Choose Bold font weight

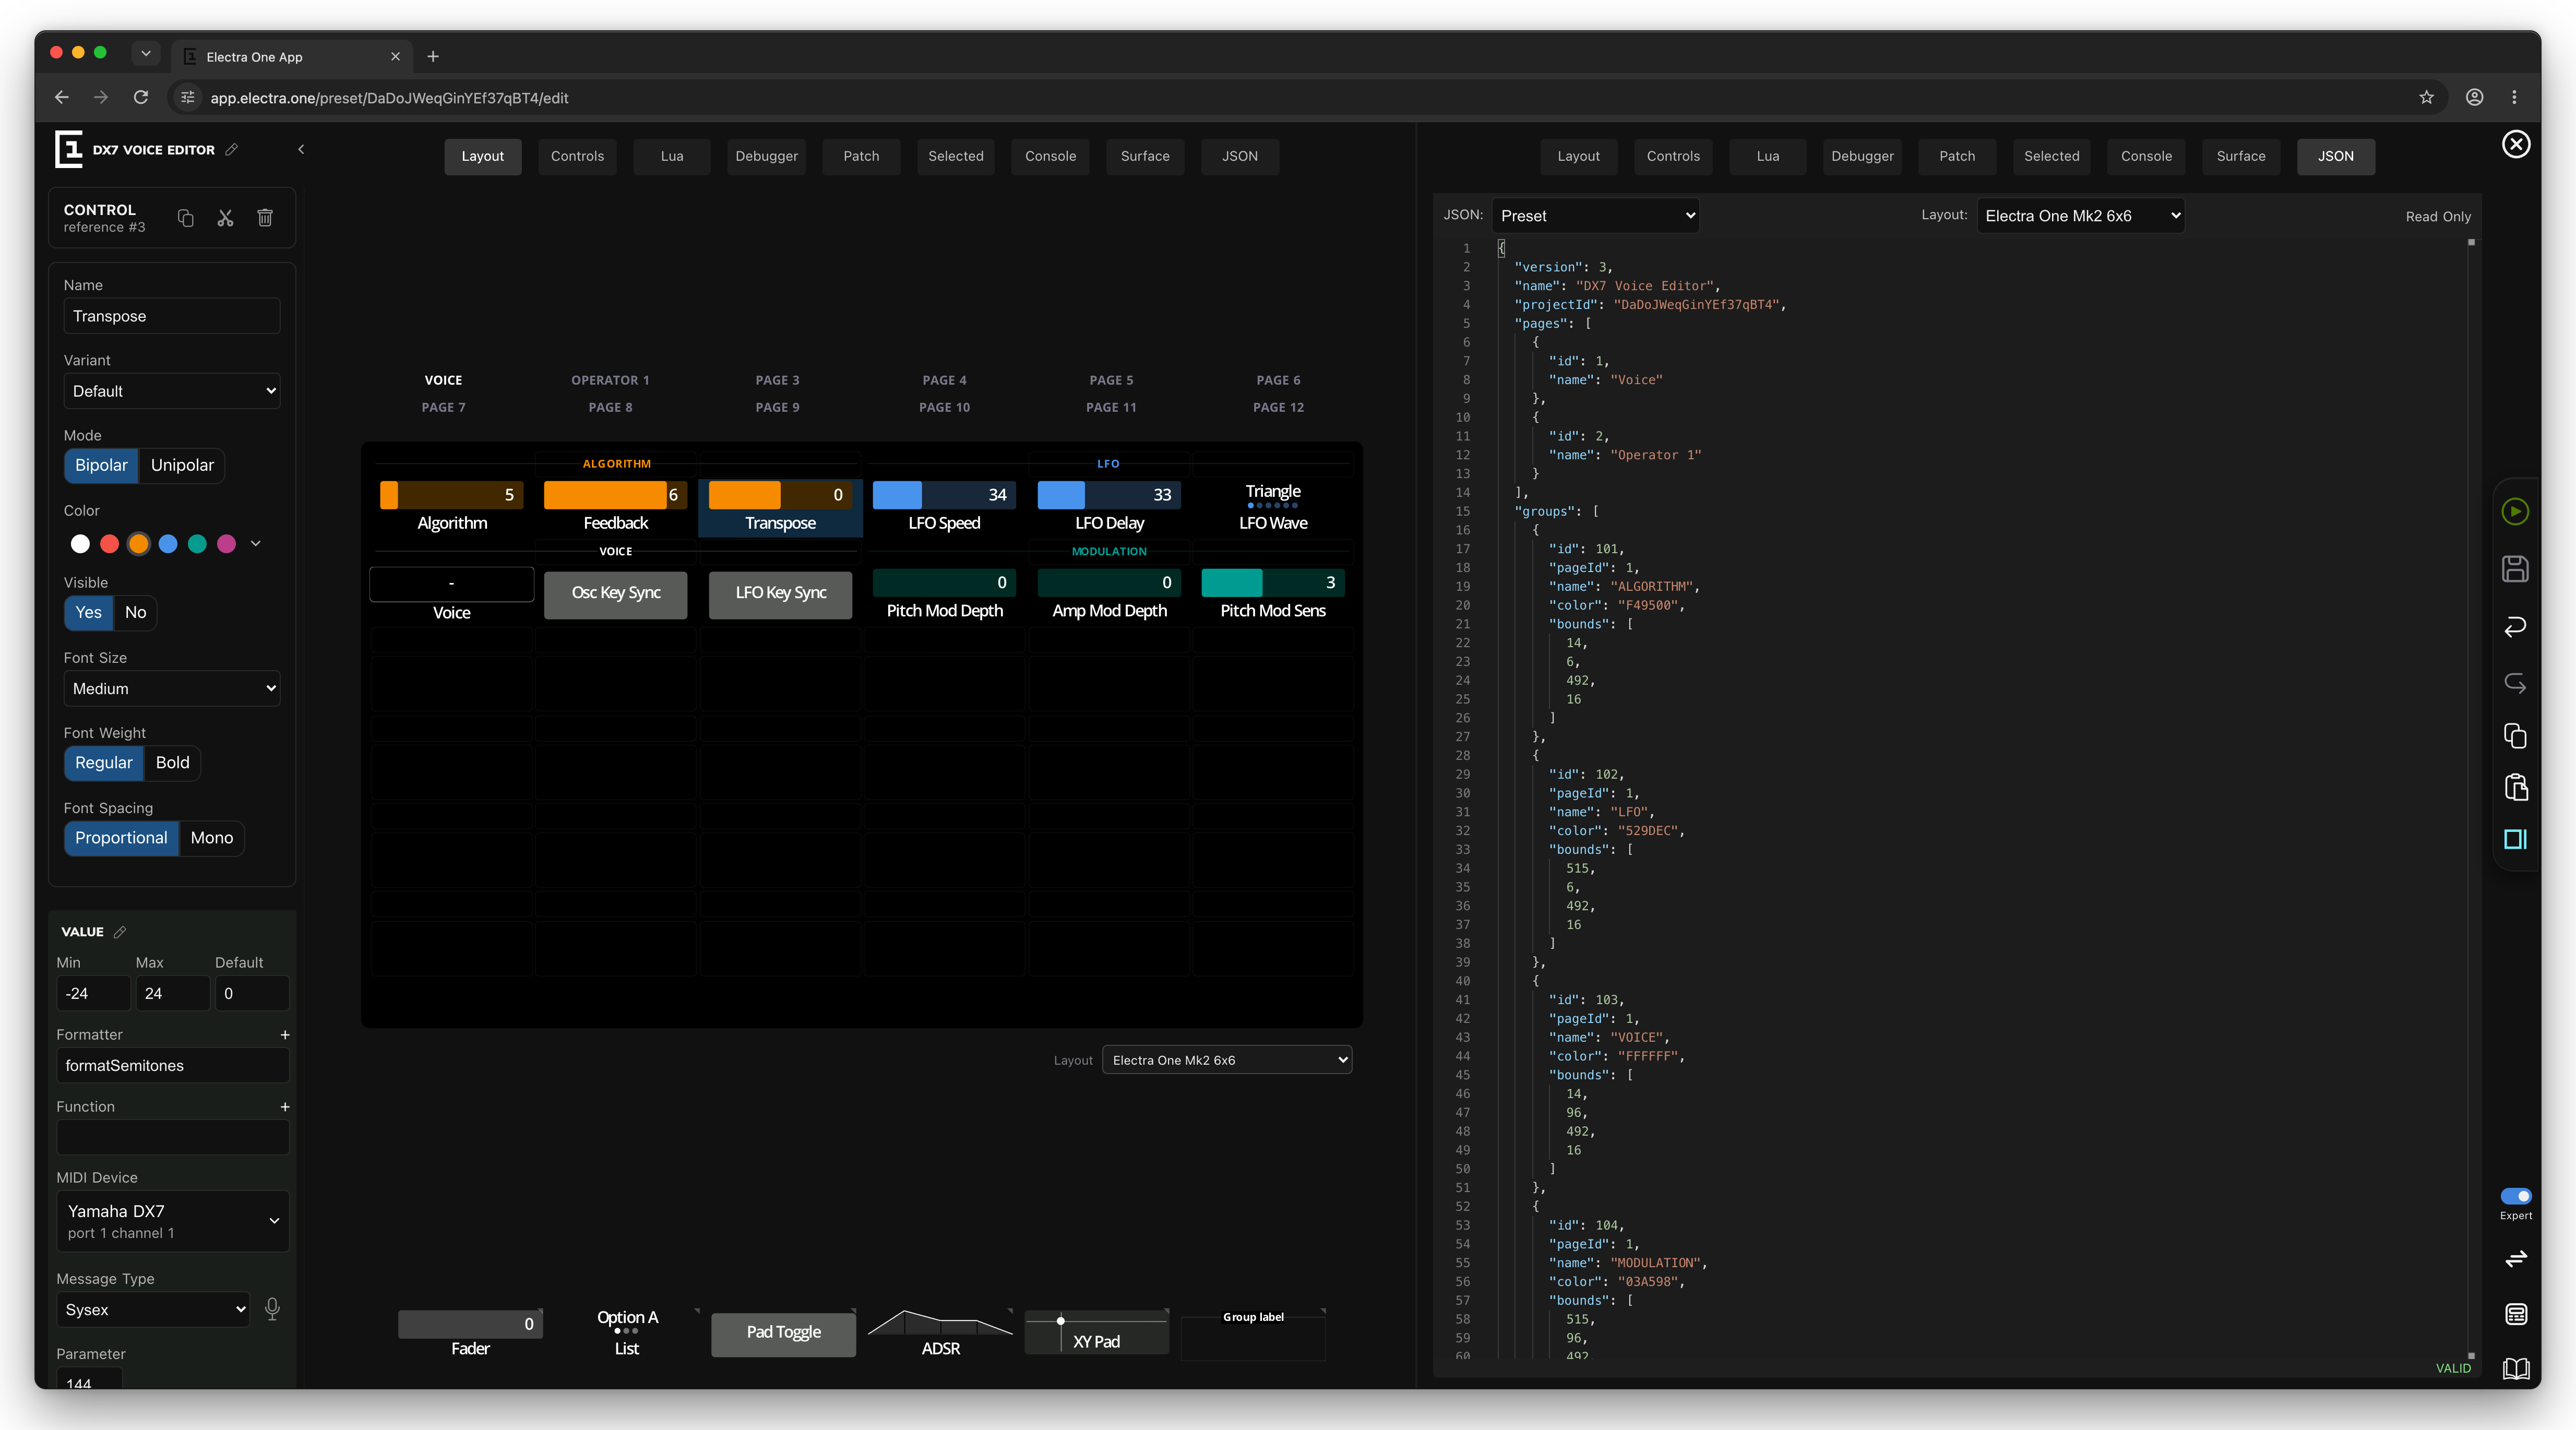[x=172, y=763]
